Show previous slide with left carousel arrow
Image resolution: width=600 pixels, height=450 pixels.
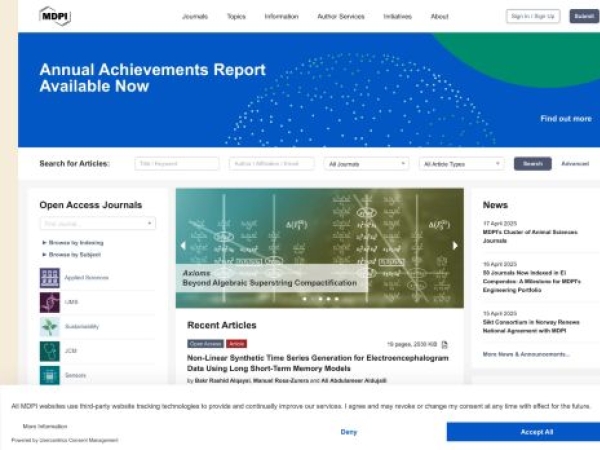(183, 246)
